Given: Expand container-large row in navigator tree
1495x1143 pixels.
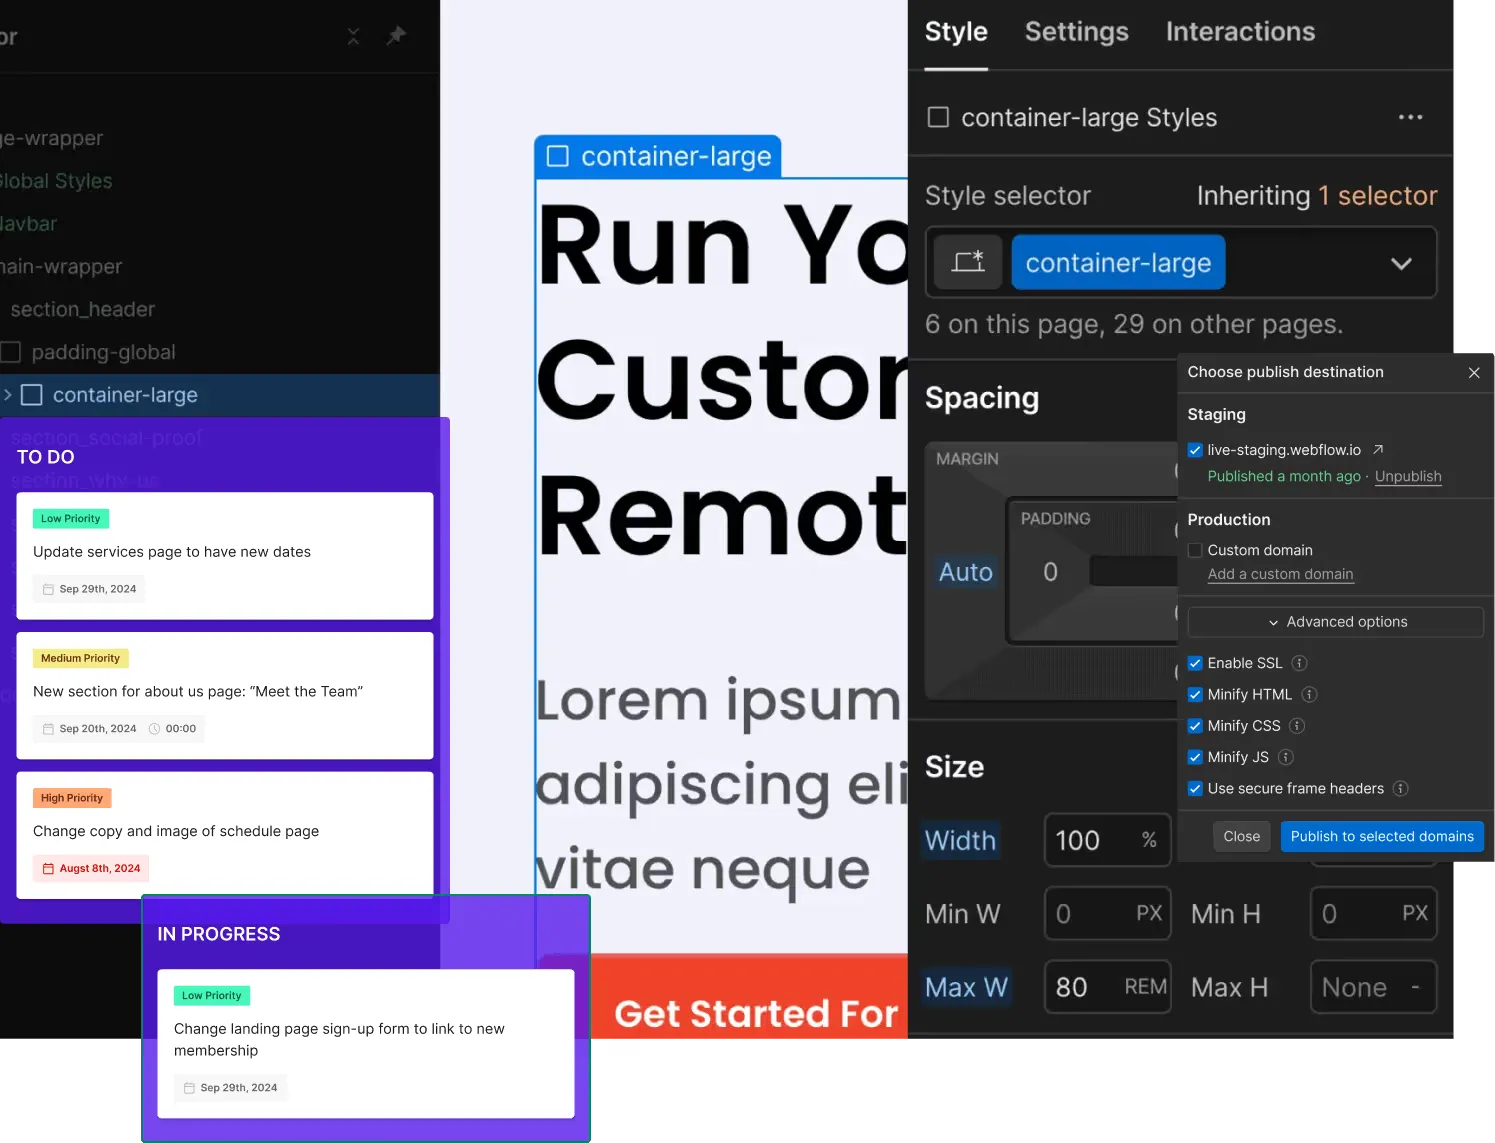Looking at the screenshot, I should point(8,395).
